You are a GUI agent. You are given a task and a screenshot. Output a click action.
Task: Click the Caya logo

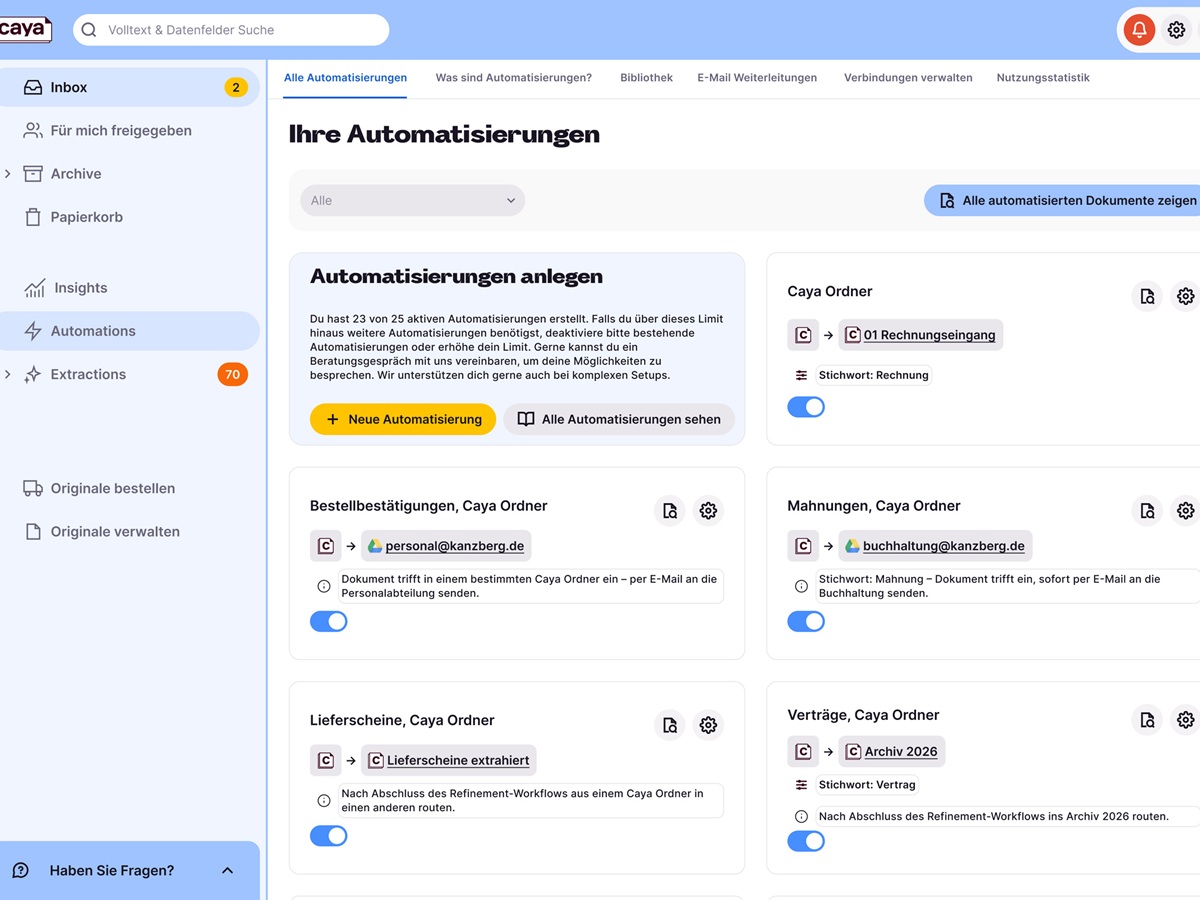point(25,29)
